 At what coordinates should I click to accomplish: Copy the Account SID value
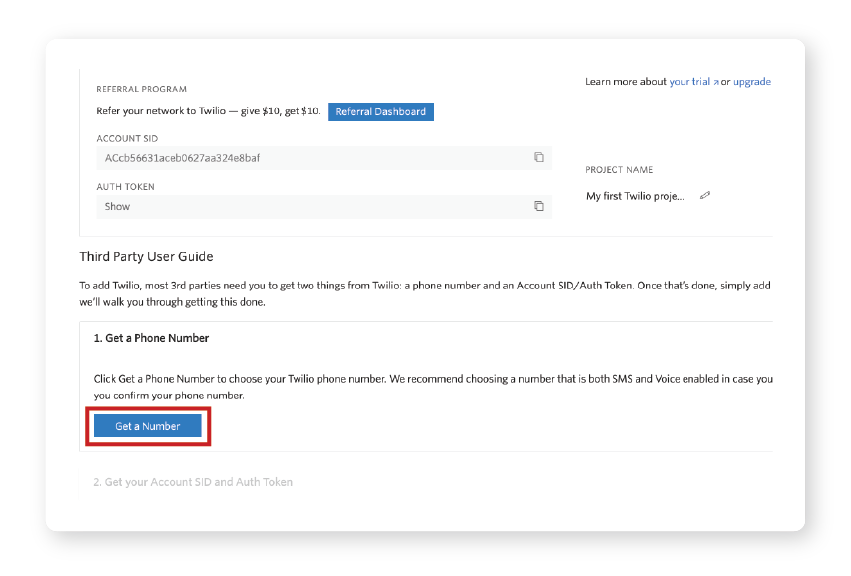pyautogui.click(x=538, y=157)
